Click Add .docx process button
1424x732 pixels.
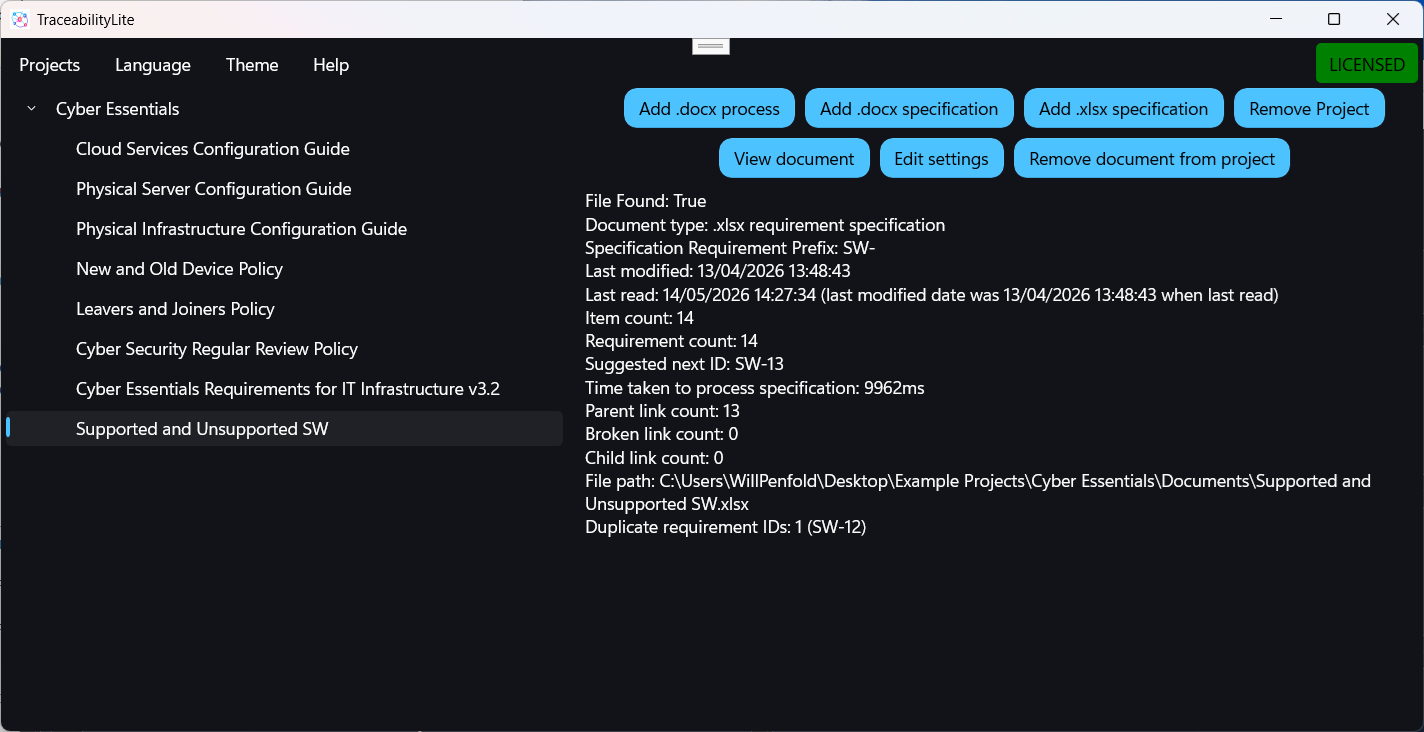tap(709, 109)
